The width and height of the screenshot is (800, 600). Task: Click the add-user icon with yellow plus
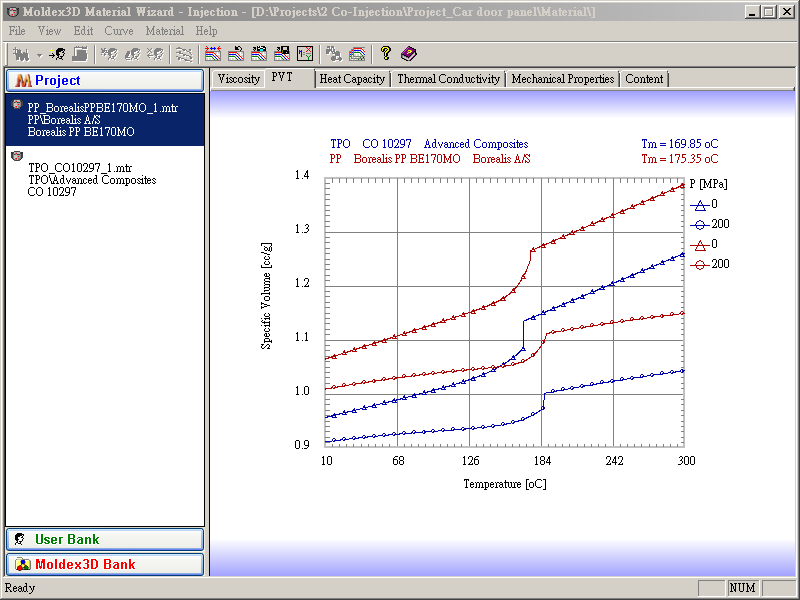(x=57, y=54)
